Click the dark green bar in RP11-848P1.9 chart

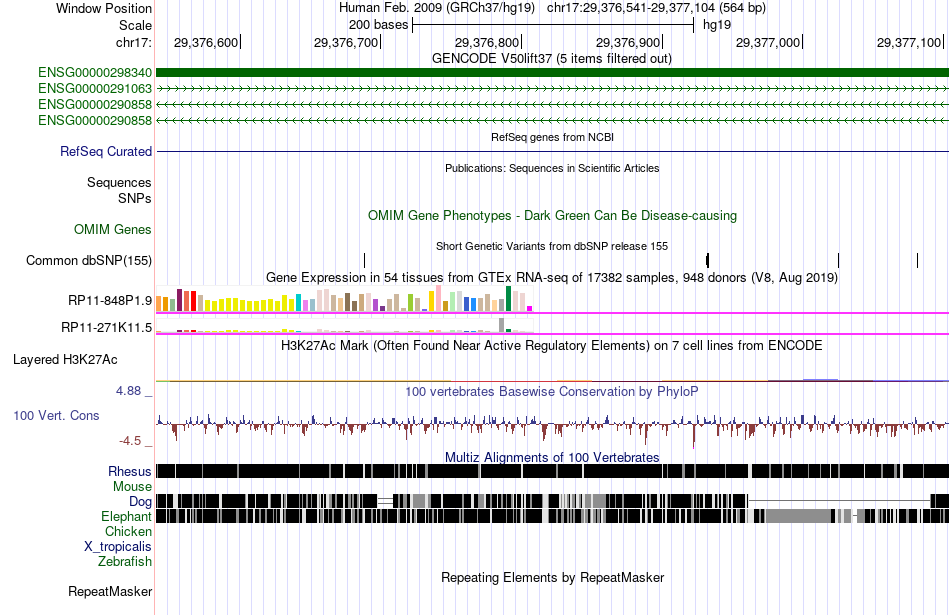coord(508,299)
